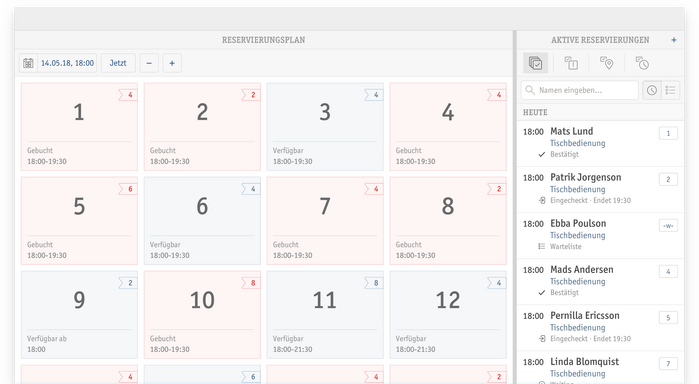Select table 2 card
Viewport: 699px width, 384px height.
202,127
